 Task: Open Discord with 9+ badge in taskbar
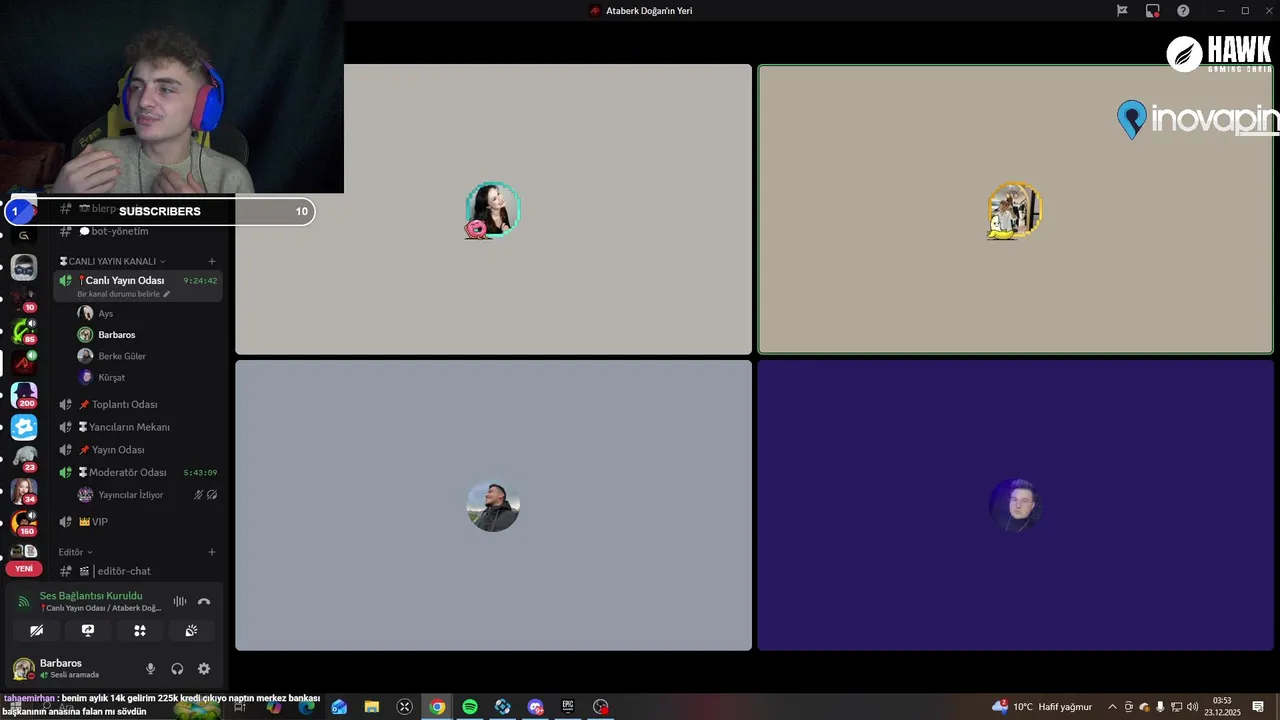coord(535,707)
